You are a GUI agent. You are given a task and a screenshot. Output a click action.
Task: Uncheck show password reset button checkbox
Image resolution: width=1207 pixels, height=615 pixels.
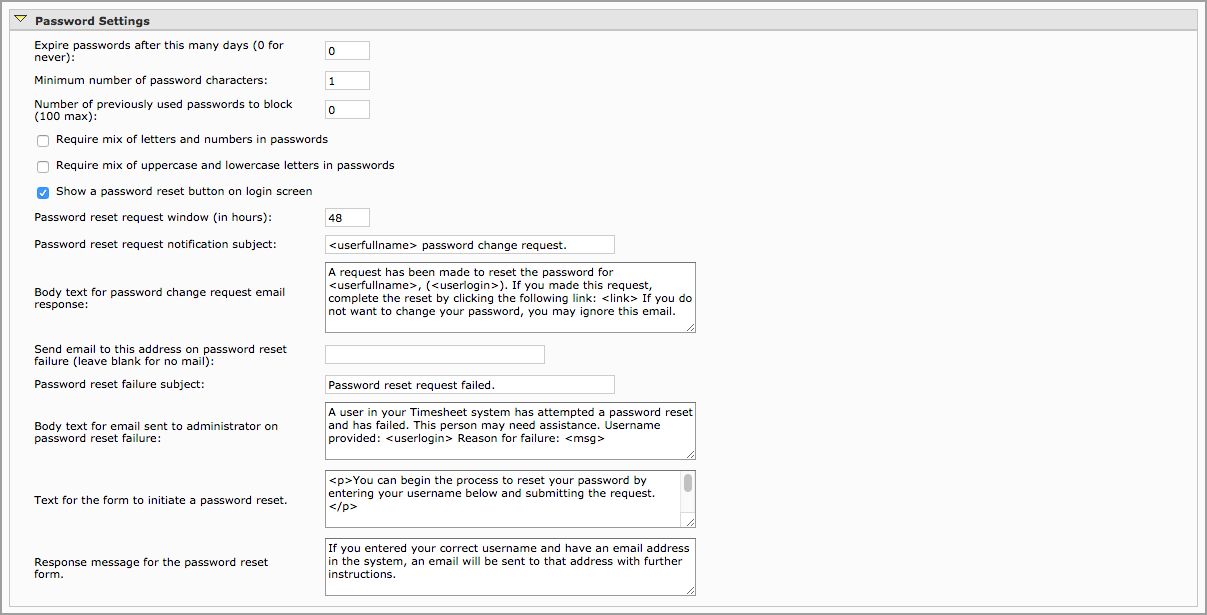[x=43, y=193]
